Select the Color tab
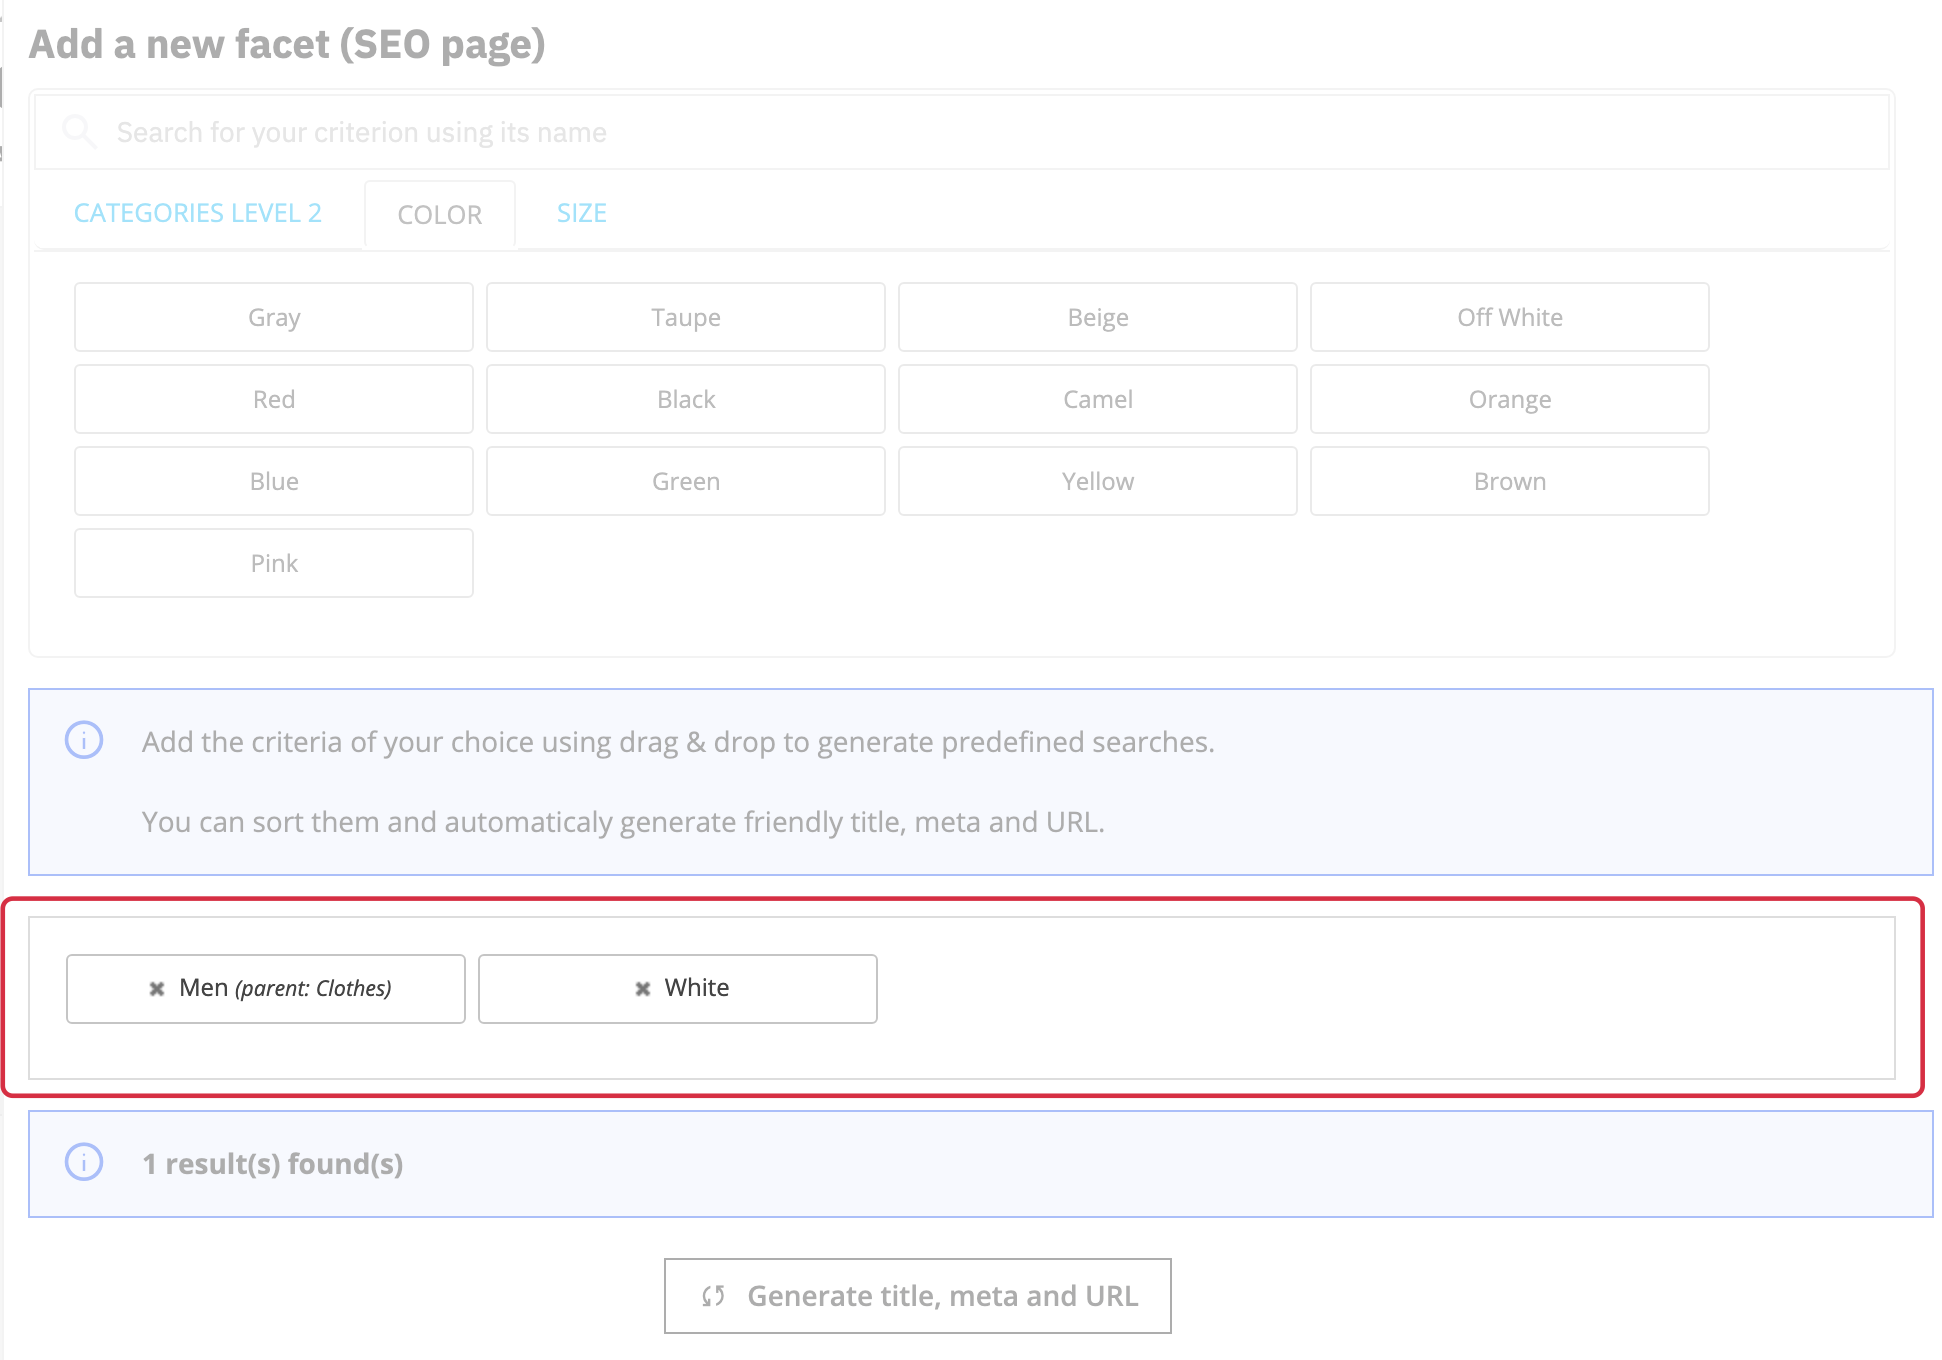The height and width of the screenshot is (1360, 1942). click(440, 214)
